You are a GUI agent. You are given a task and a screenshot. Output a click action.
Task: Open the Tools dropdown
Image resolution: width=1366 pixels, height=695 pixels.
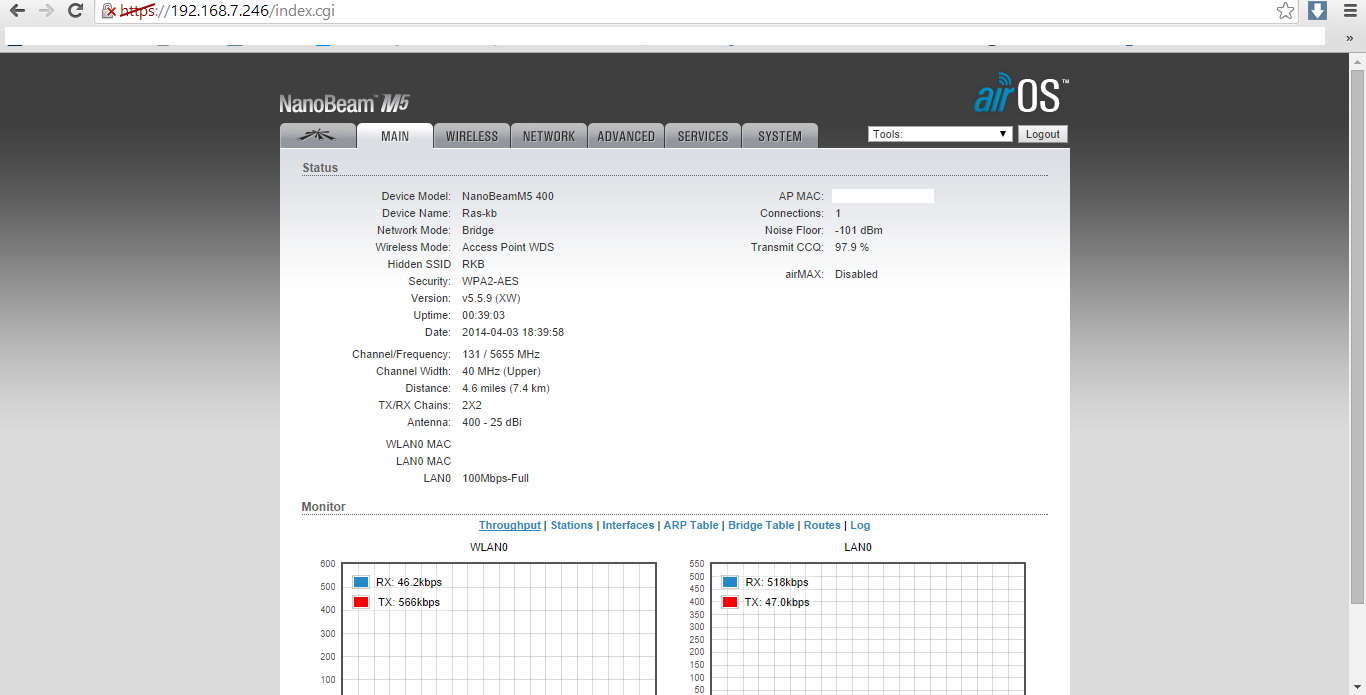[940, 134]
